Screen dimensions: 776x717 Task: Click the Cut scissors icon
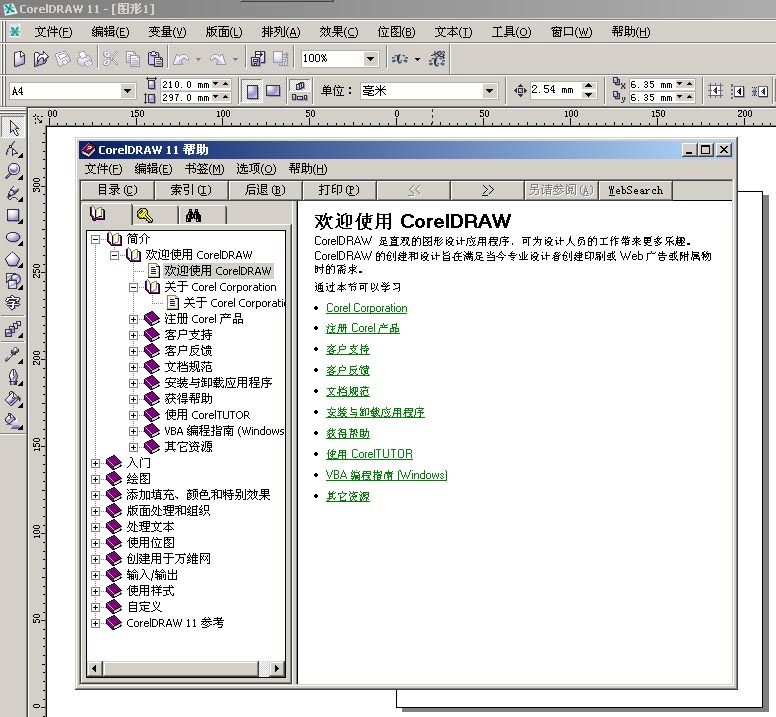click(110, 59)
